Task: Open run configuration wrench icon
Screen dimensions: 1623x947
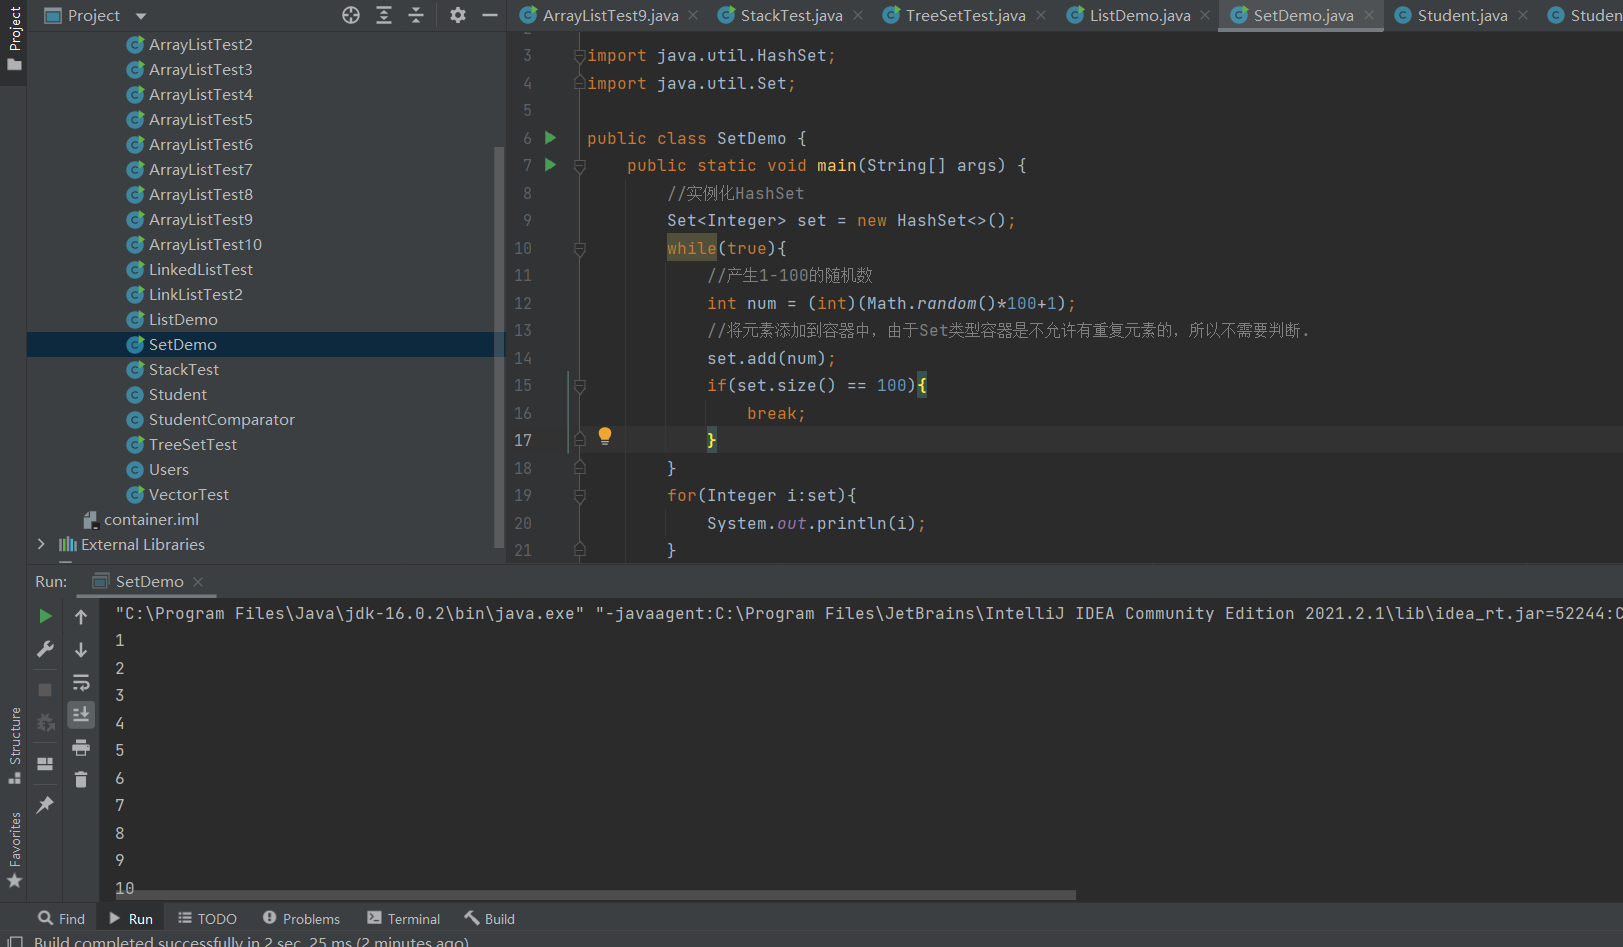Action: tap(45, 649)
